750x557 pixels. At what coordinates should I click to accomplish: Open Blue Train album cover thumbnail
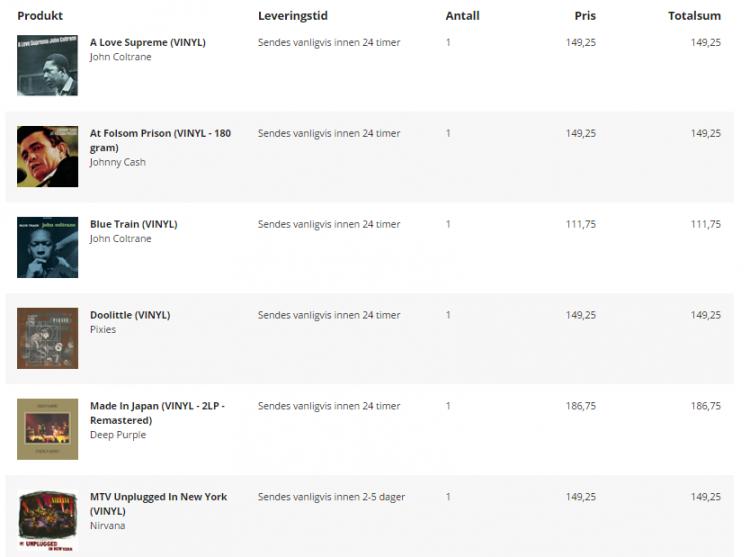47,247
